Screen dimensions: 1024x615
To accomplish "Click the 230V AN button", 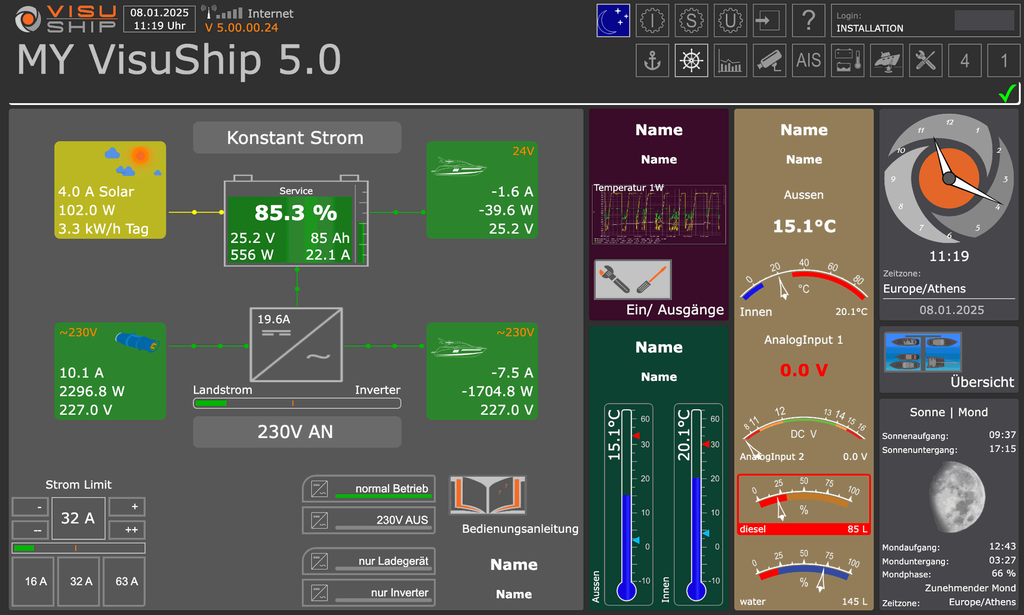I will coord(296,432).
